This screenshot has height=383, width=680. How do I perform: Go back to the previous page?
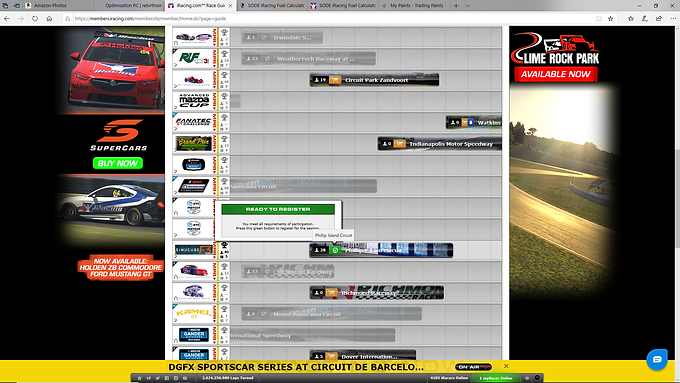7,19
